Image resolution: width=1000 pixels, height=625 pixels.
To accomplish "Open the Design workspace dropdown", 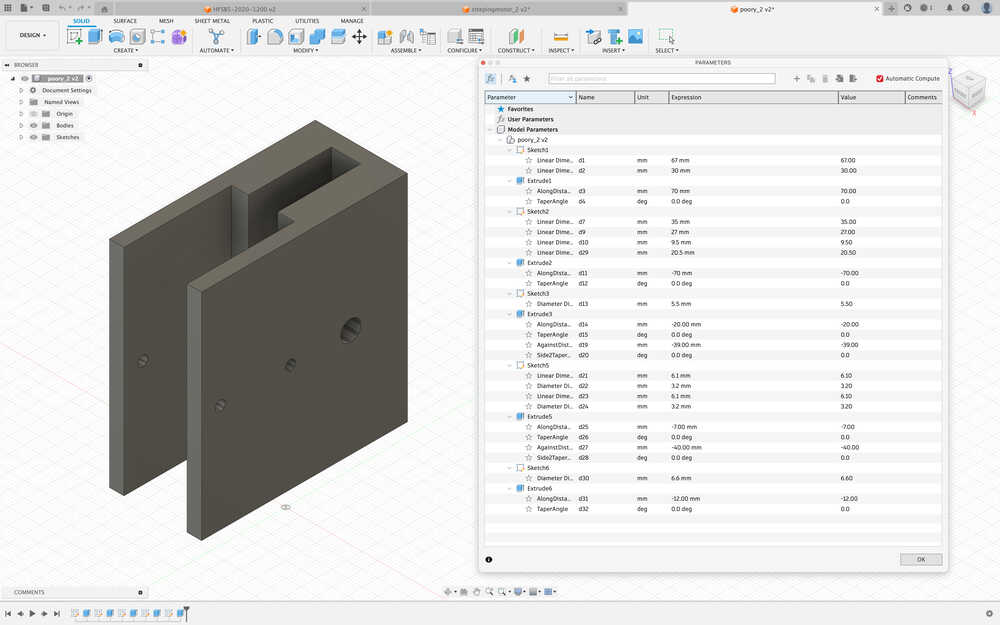I will point(33,35).
